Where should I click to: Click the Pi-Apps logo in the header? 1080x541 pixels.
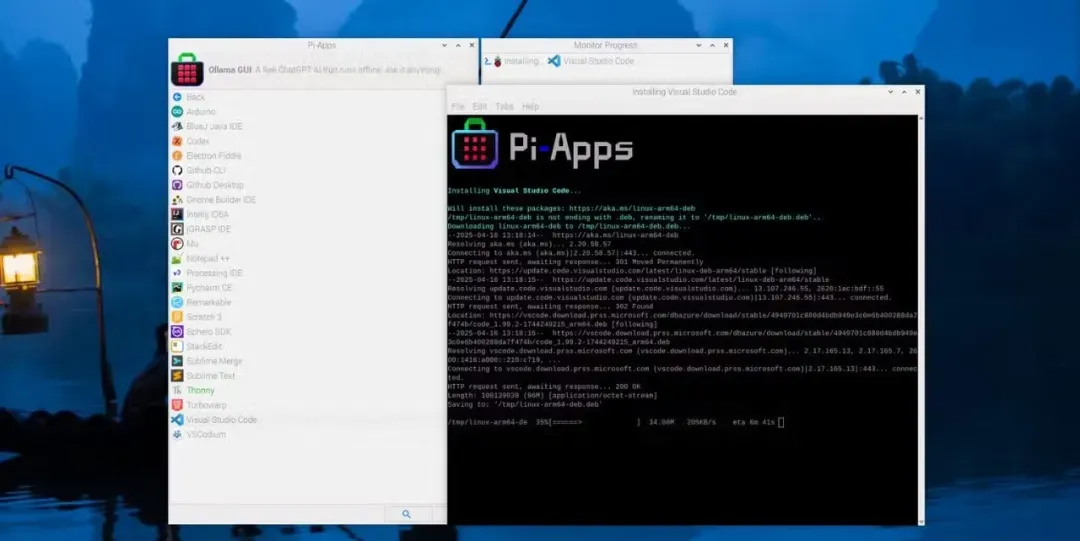coord(187,70)
